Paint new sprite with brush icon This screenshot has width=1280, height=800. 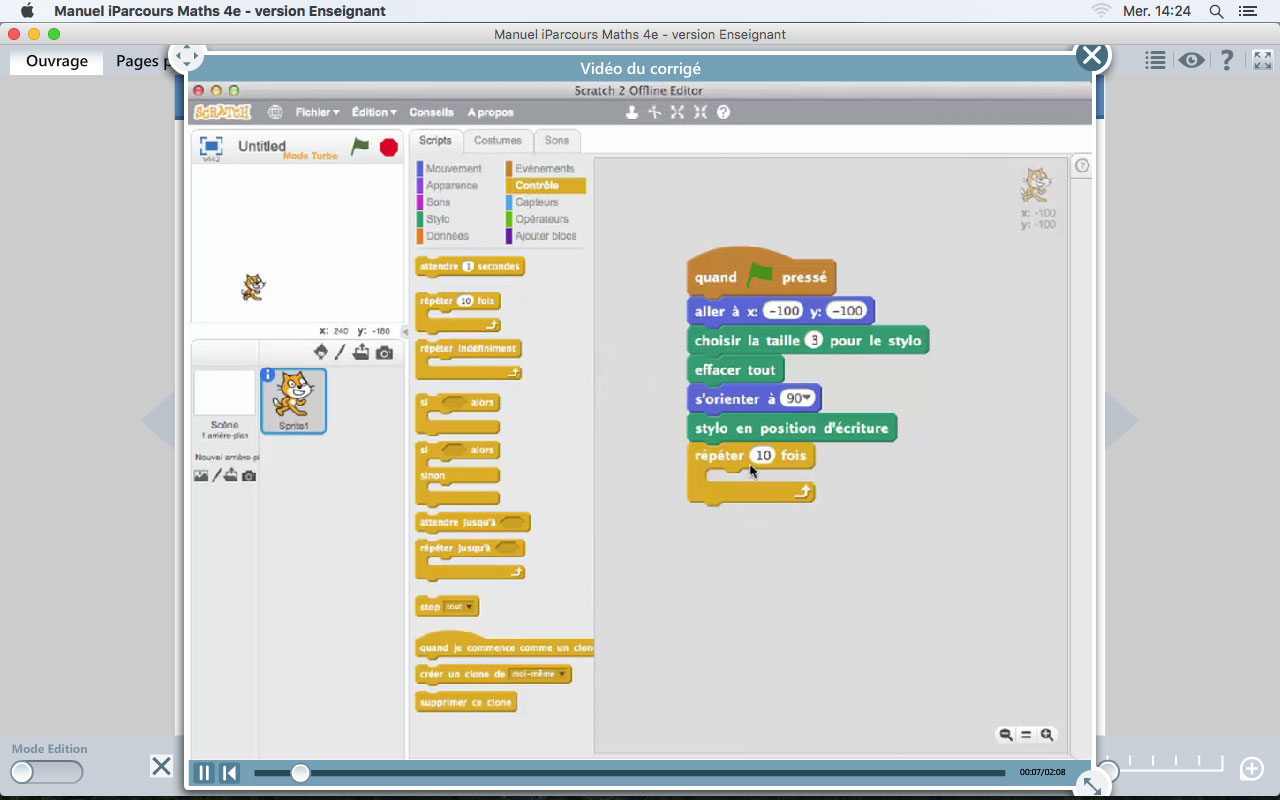coord(340,352)
